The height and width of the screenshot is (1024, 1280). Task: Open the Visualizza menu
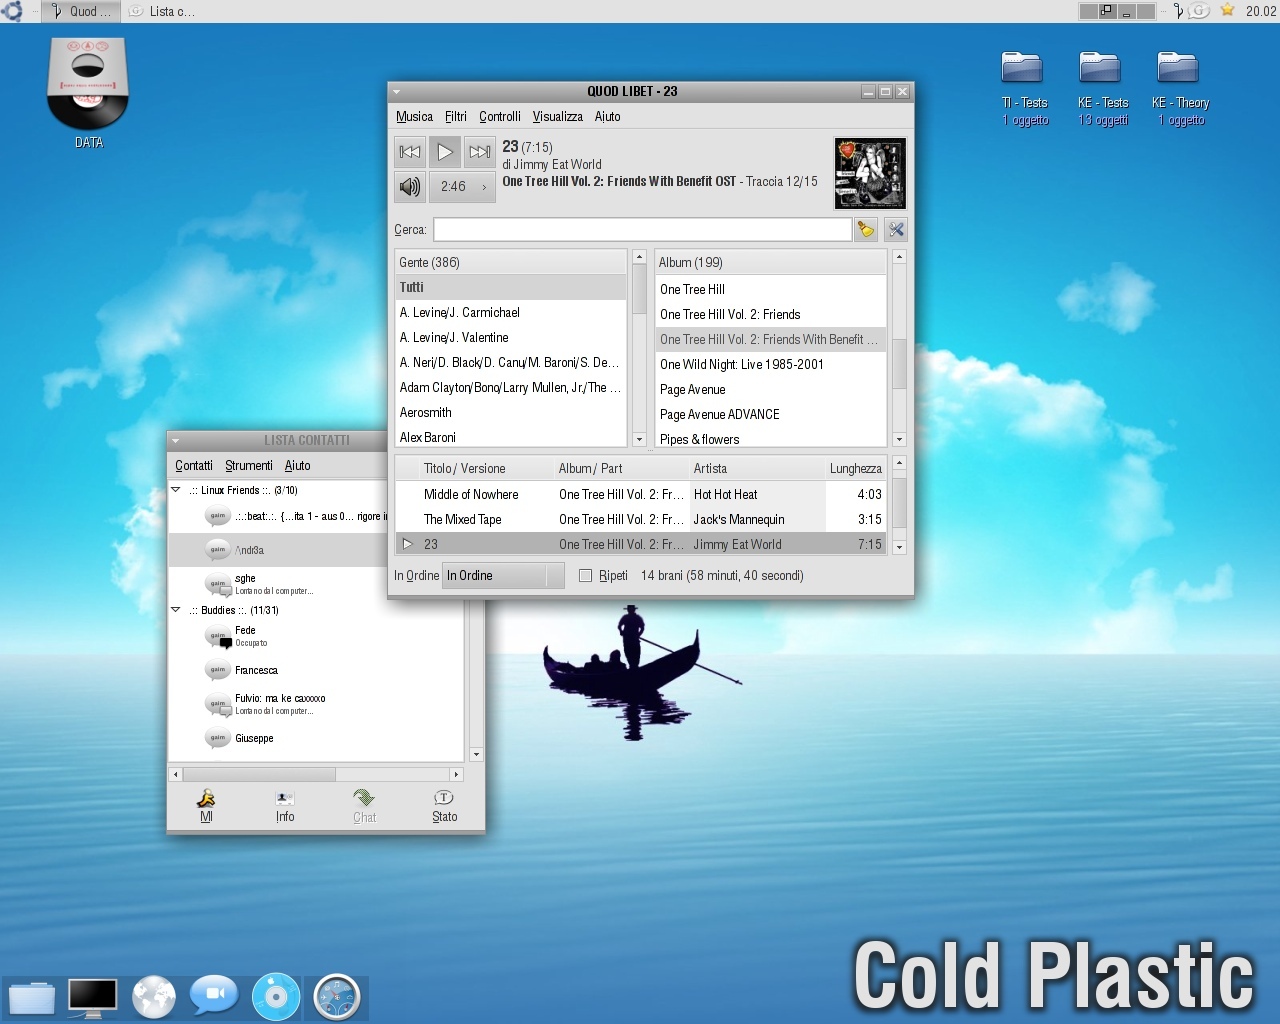pos(557,116)
